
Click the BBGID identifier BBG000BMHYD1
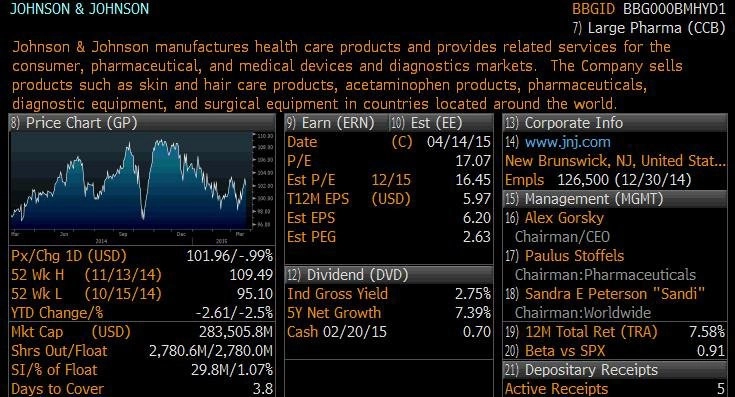pos(674,9)
